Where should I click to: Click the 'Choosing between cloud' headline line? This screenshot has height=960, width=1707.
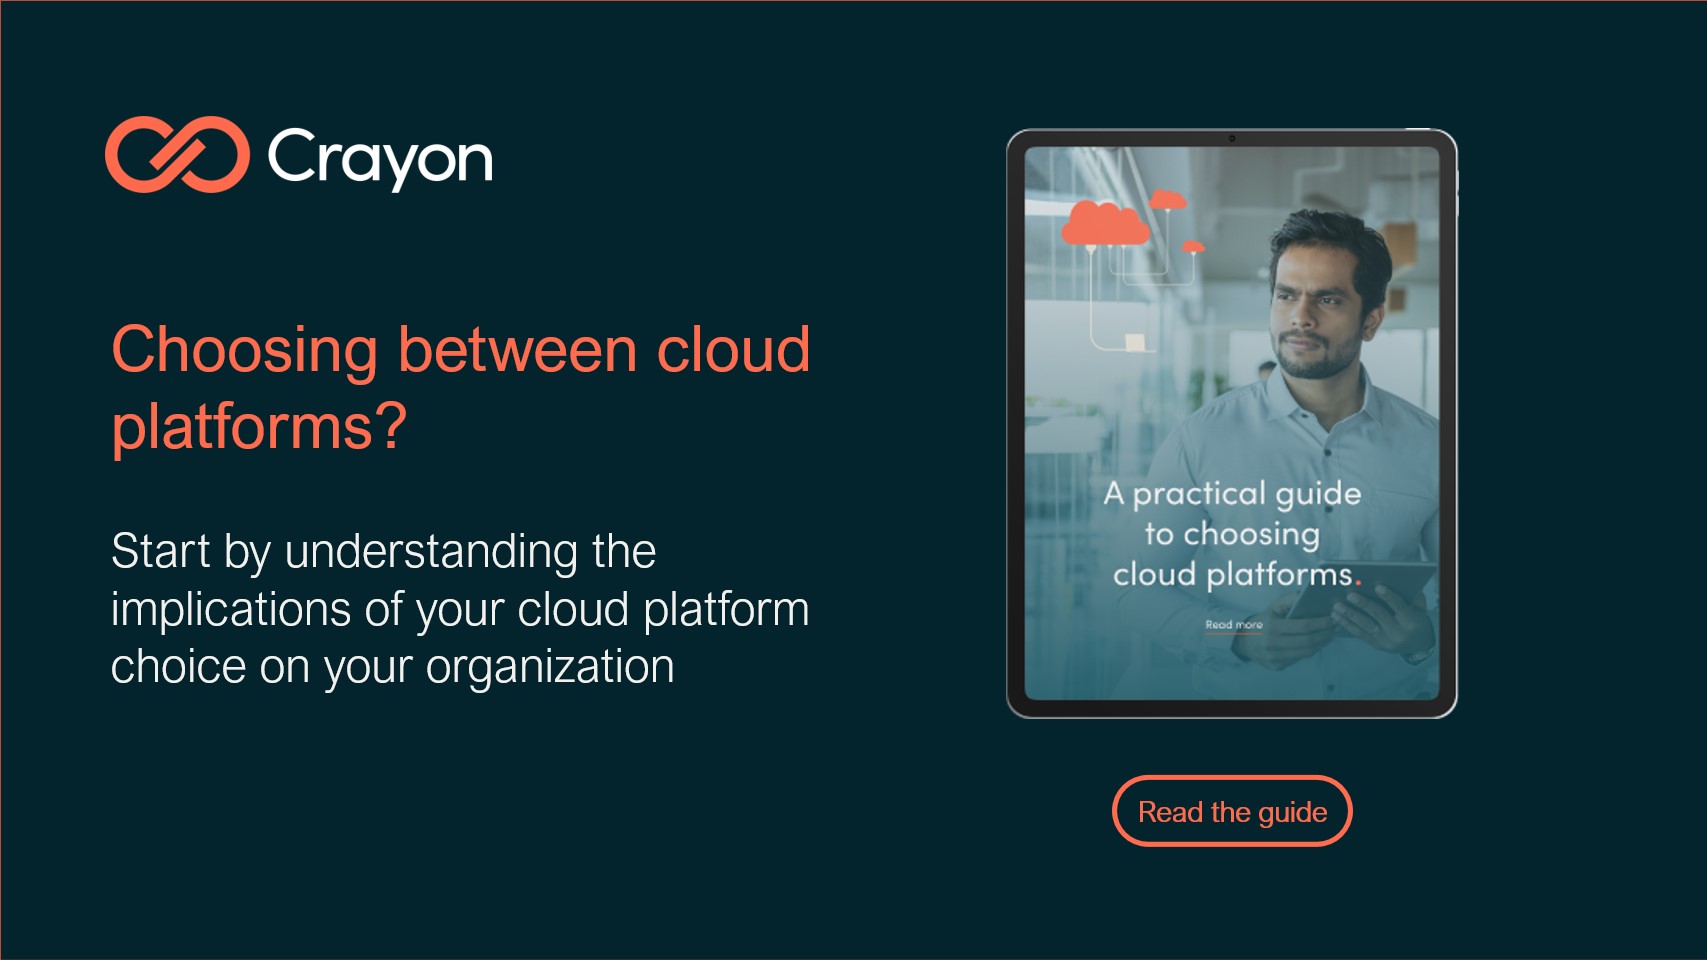[460, 350]
